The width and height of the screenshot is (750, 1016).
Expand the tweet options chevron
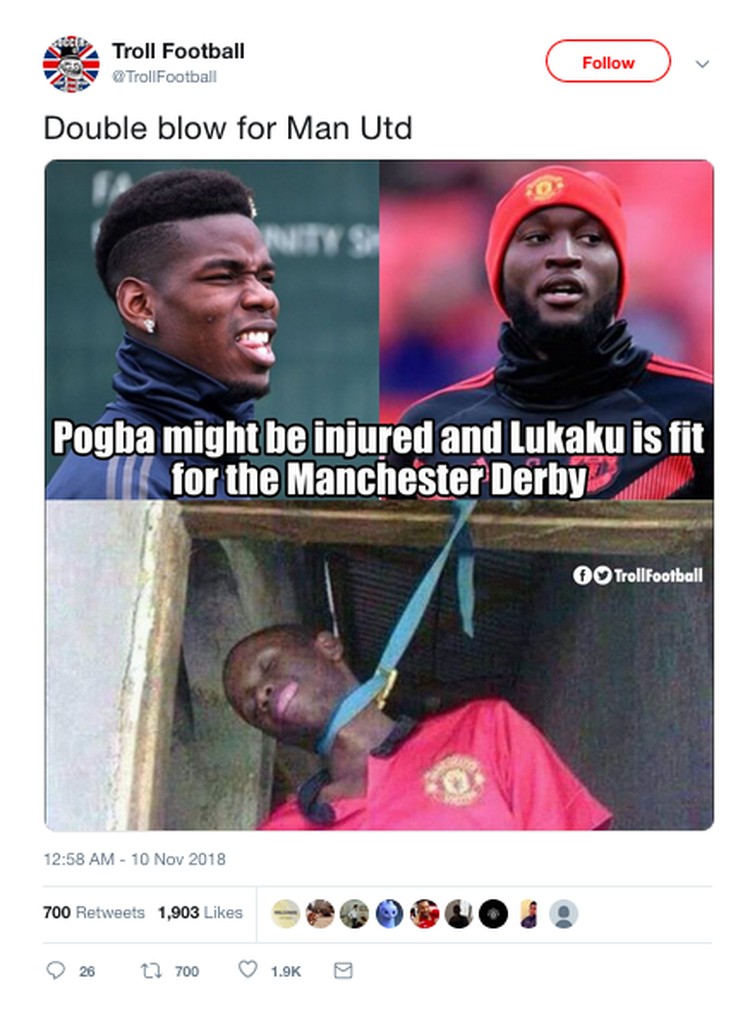702,64
